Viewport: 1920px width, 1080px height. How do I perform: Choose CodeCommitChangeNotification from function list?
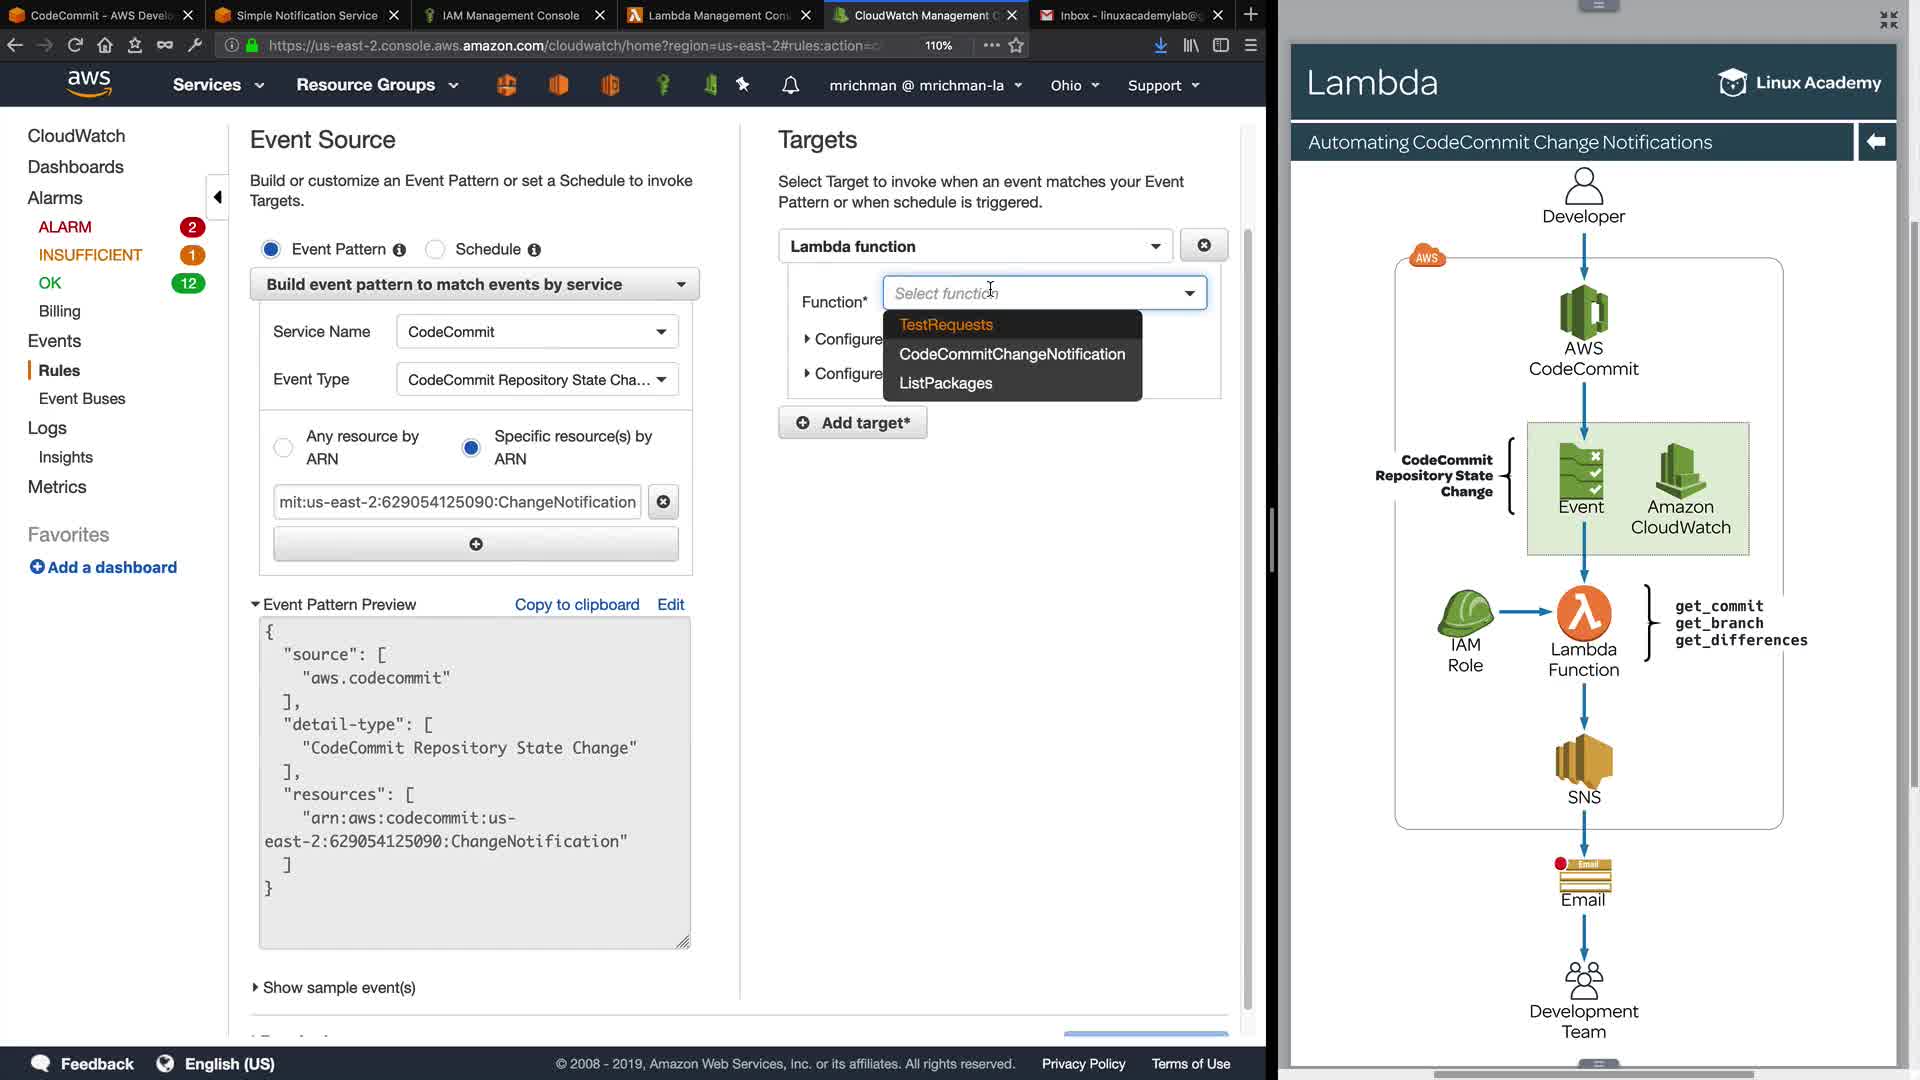point(1011,354)
